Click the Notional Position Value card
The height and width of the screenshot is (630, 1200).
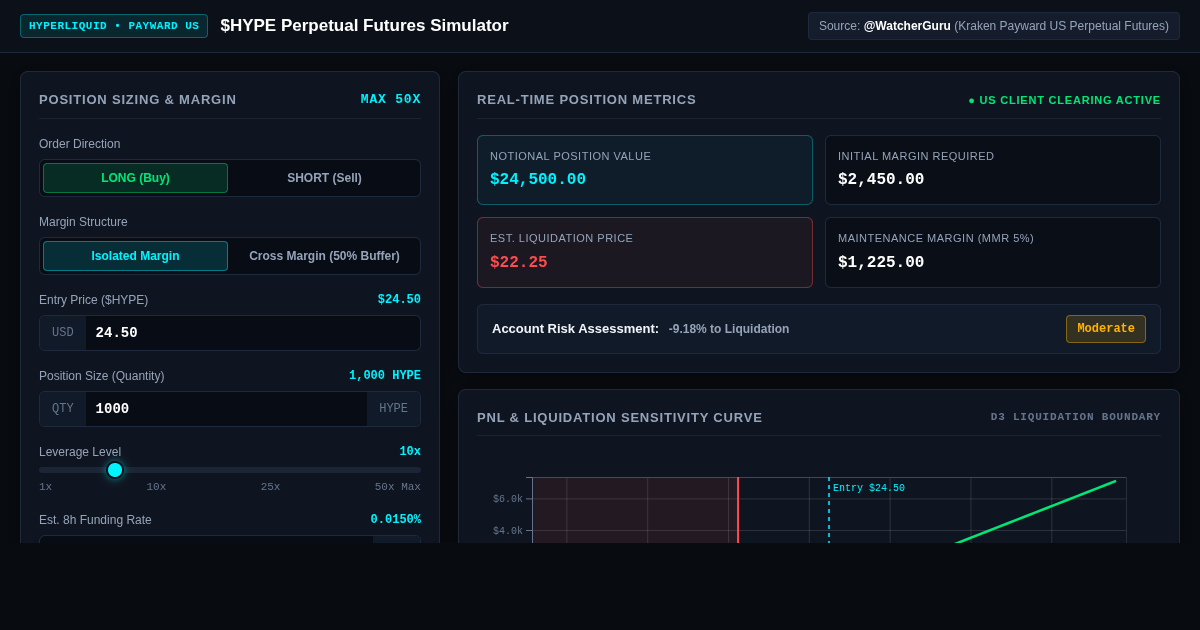[x=645, y=170]
